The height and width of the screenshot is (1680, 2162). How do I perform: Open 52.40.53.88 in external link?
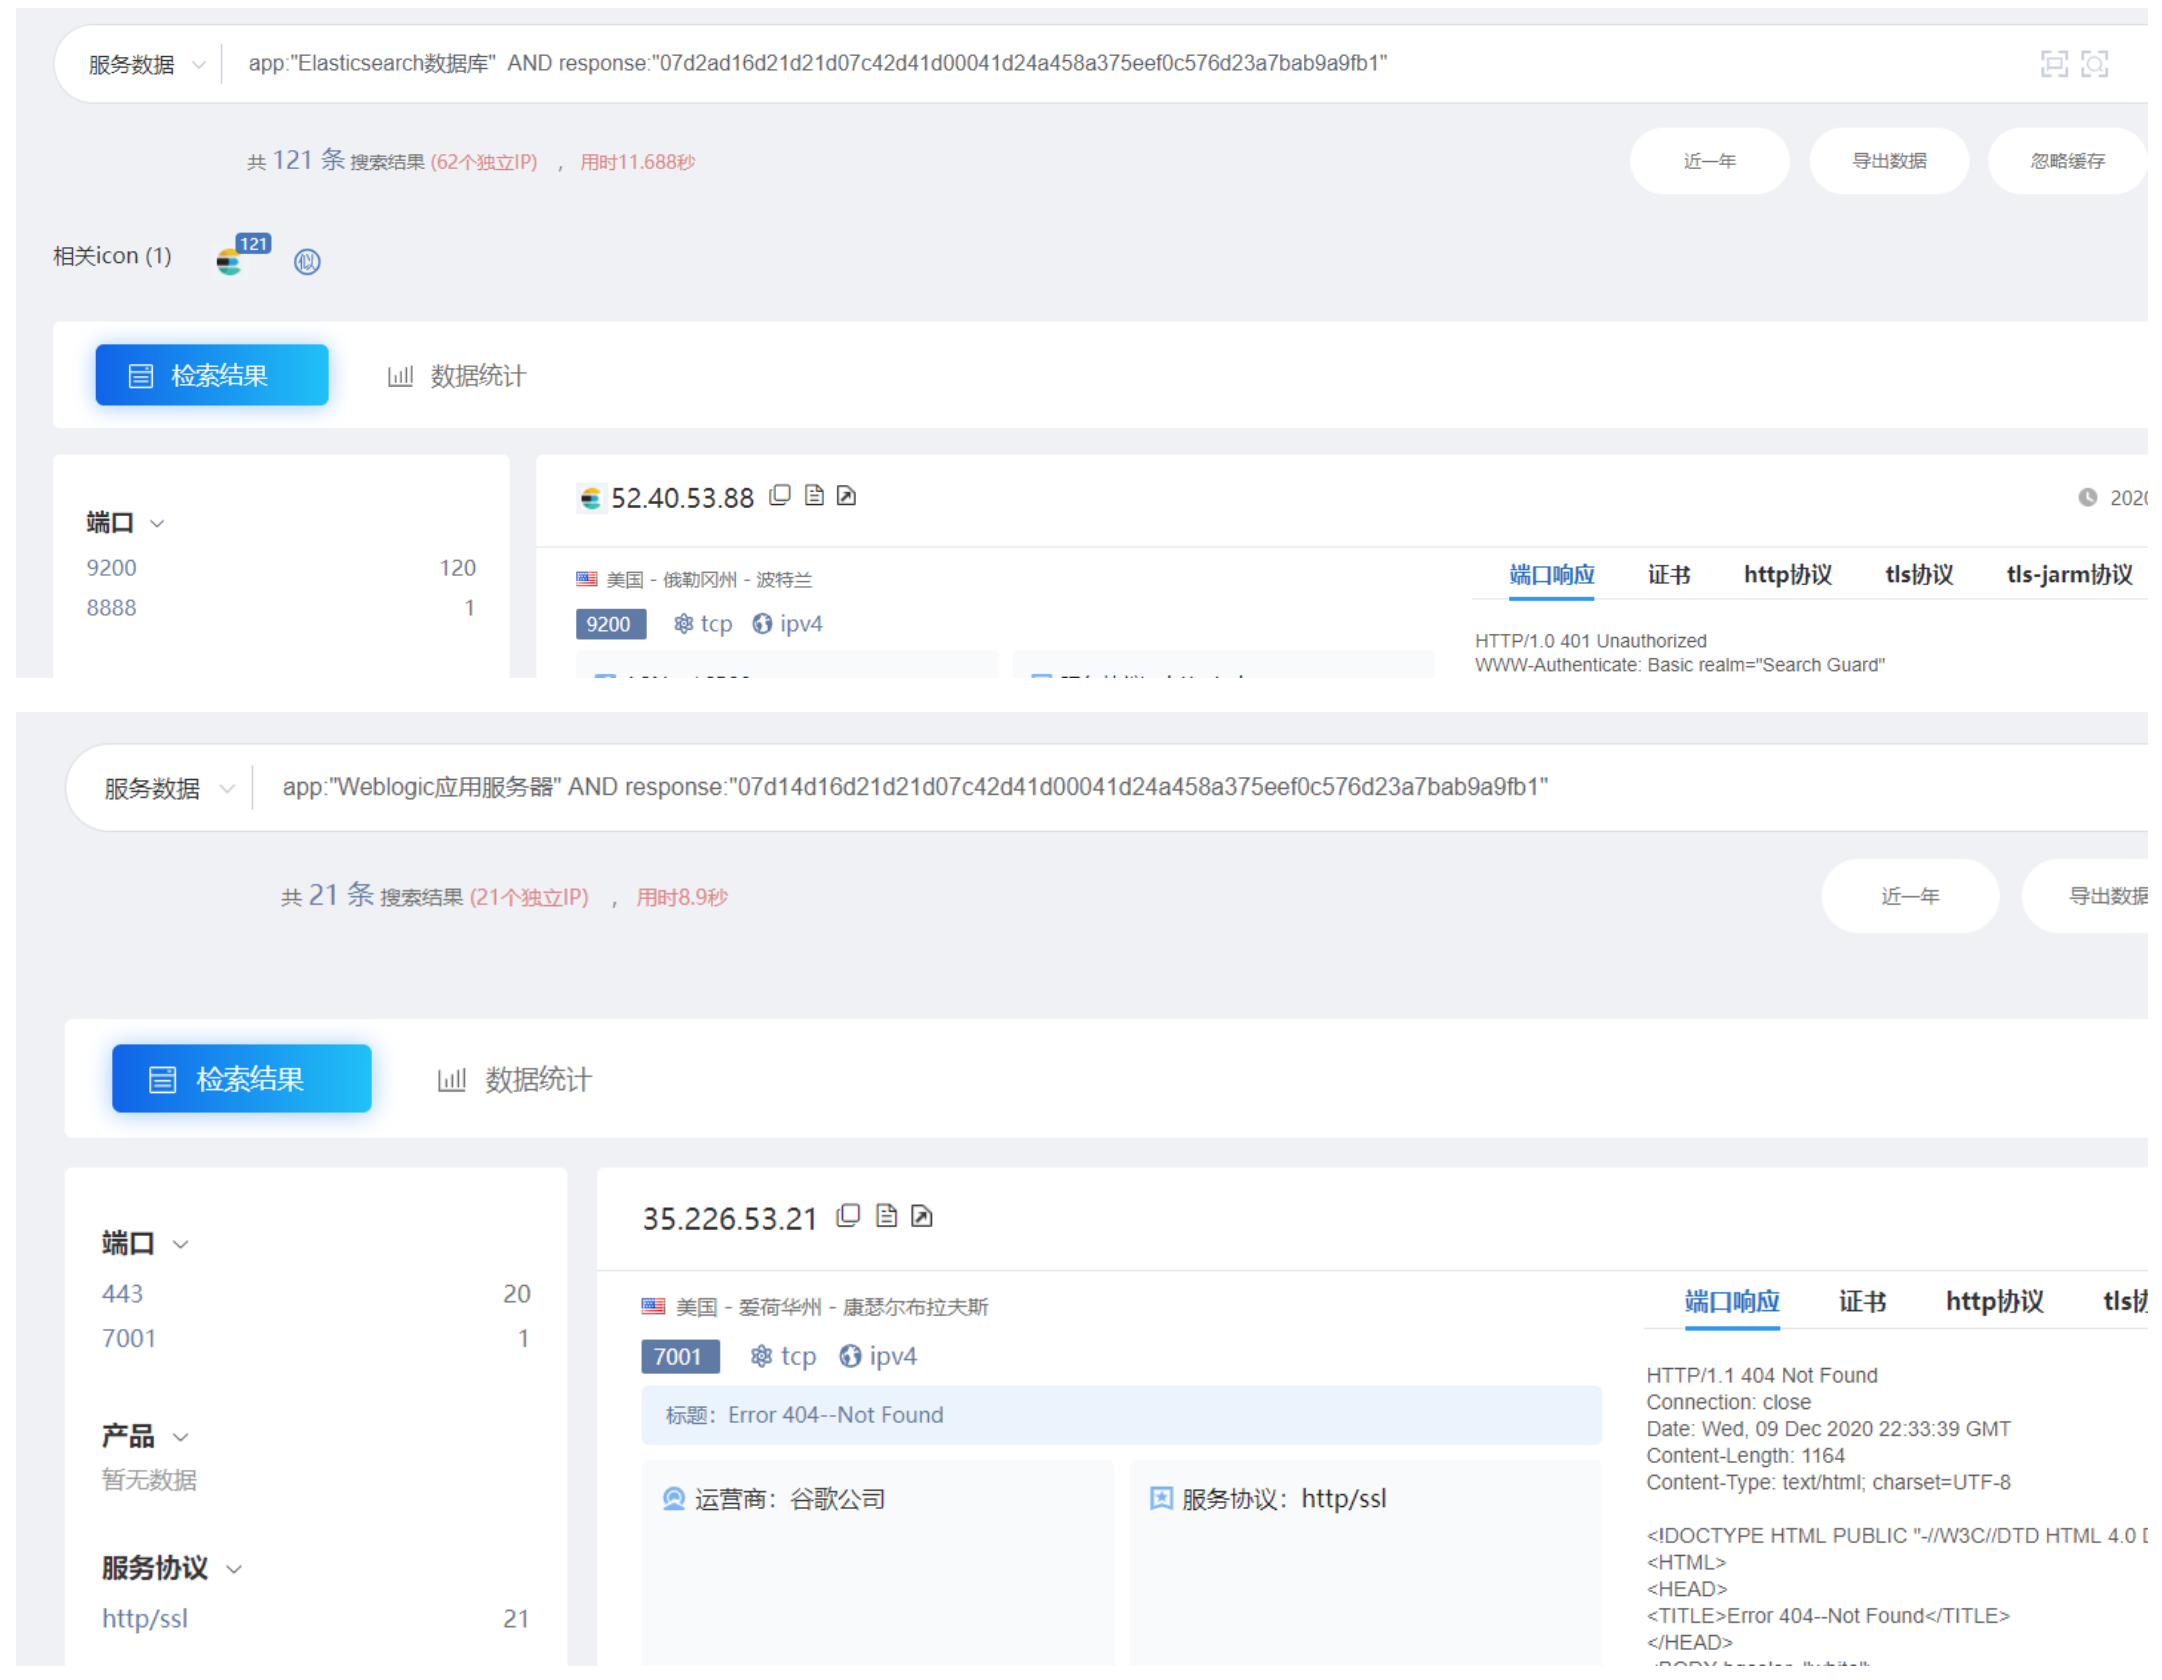pos(846,496)
